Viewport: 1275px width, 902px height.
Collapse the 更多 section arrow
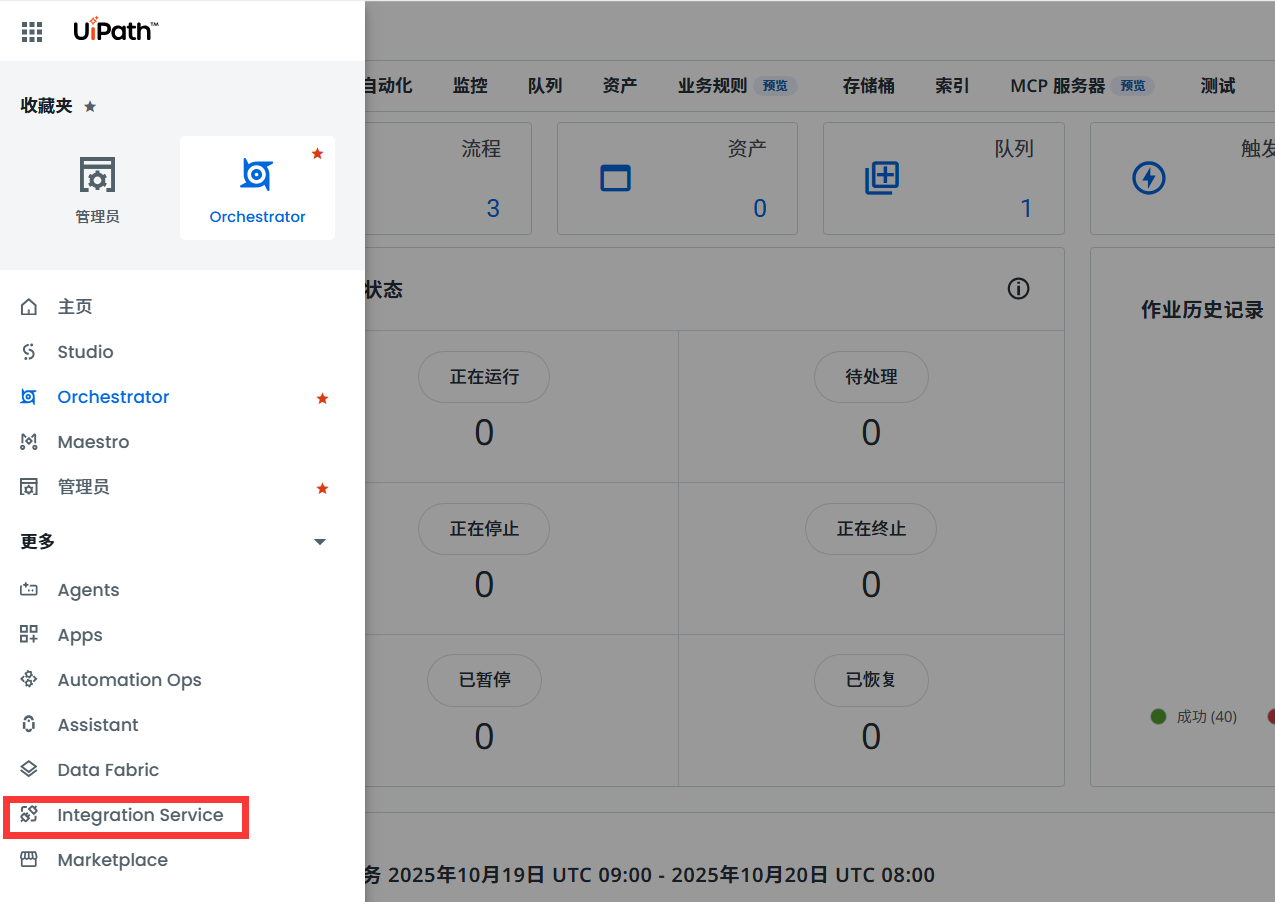[x=320, y=542]
